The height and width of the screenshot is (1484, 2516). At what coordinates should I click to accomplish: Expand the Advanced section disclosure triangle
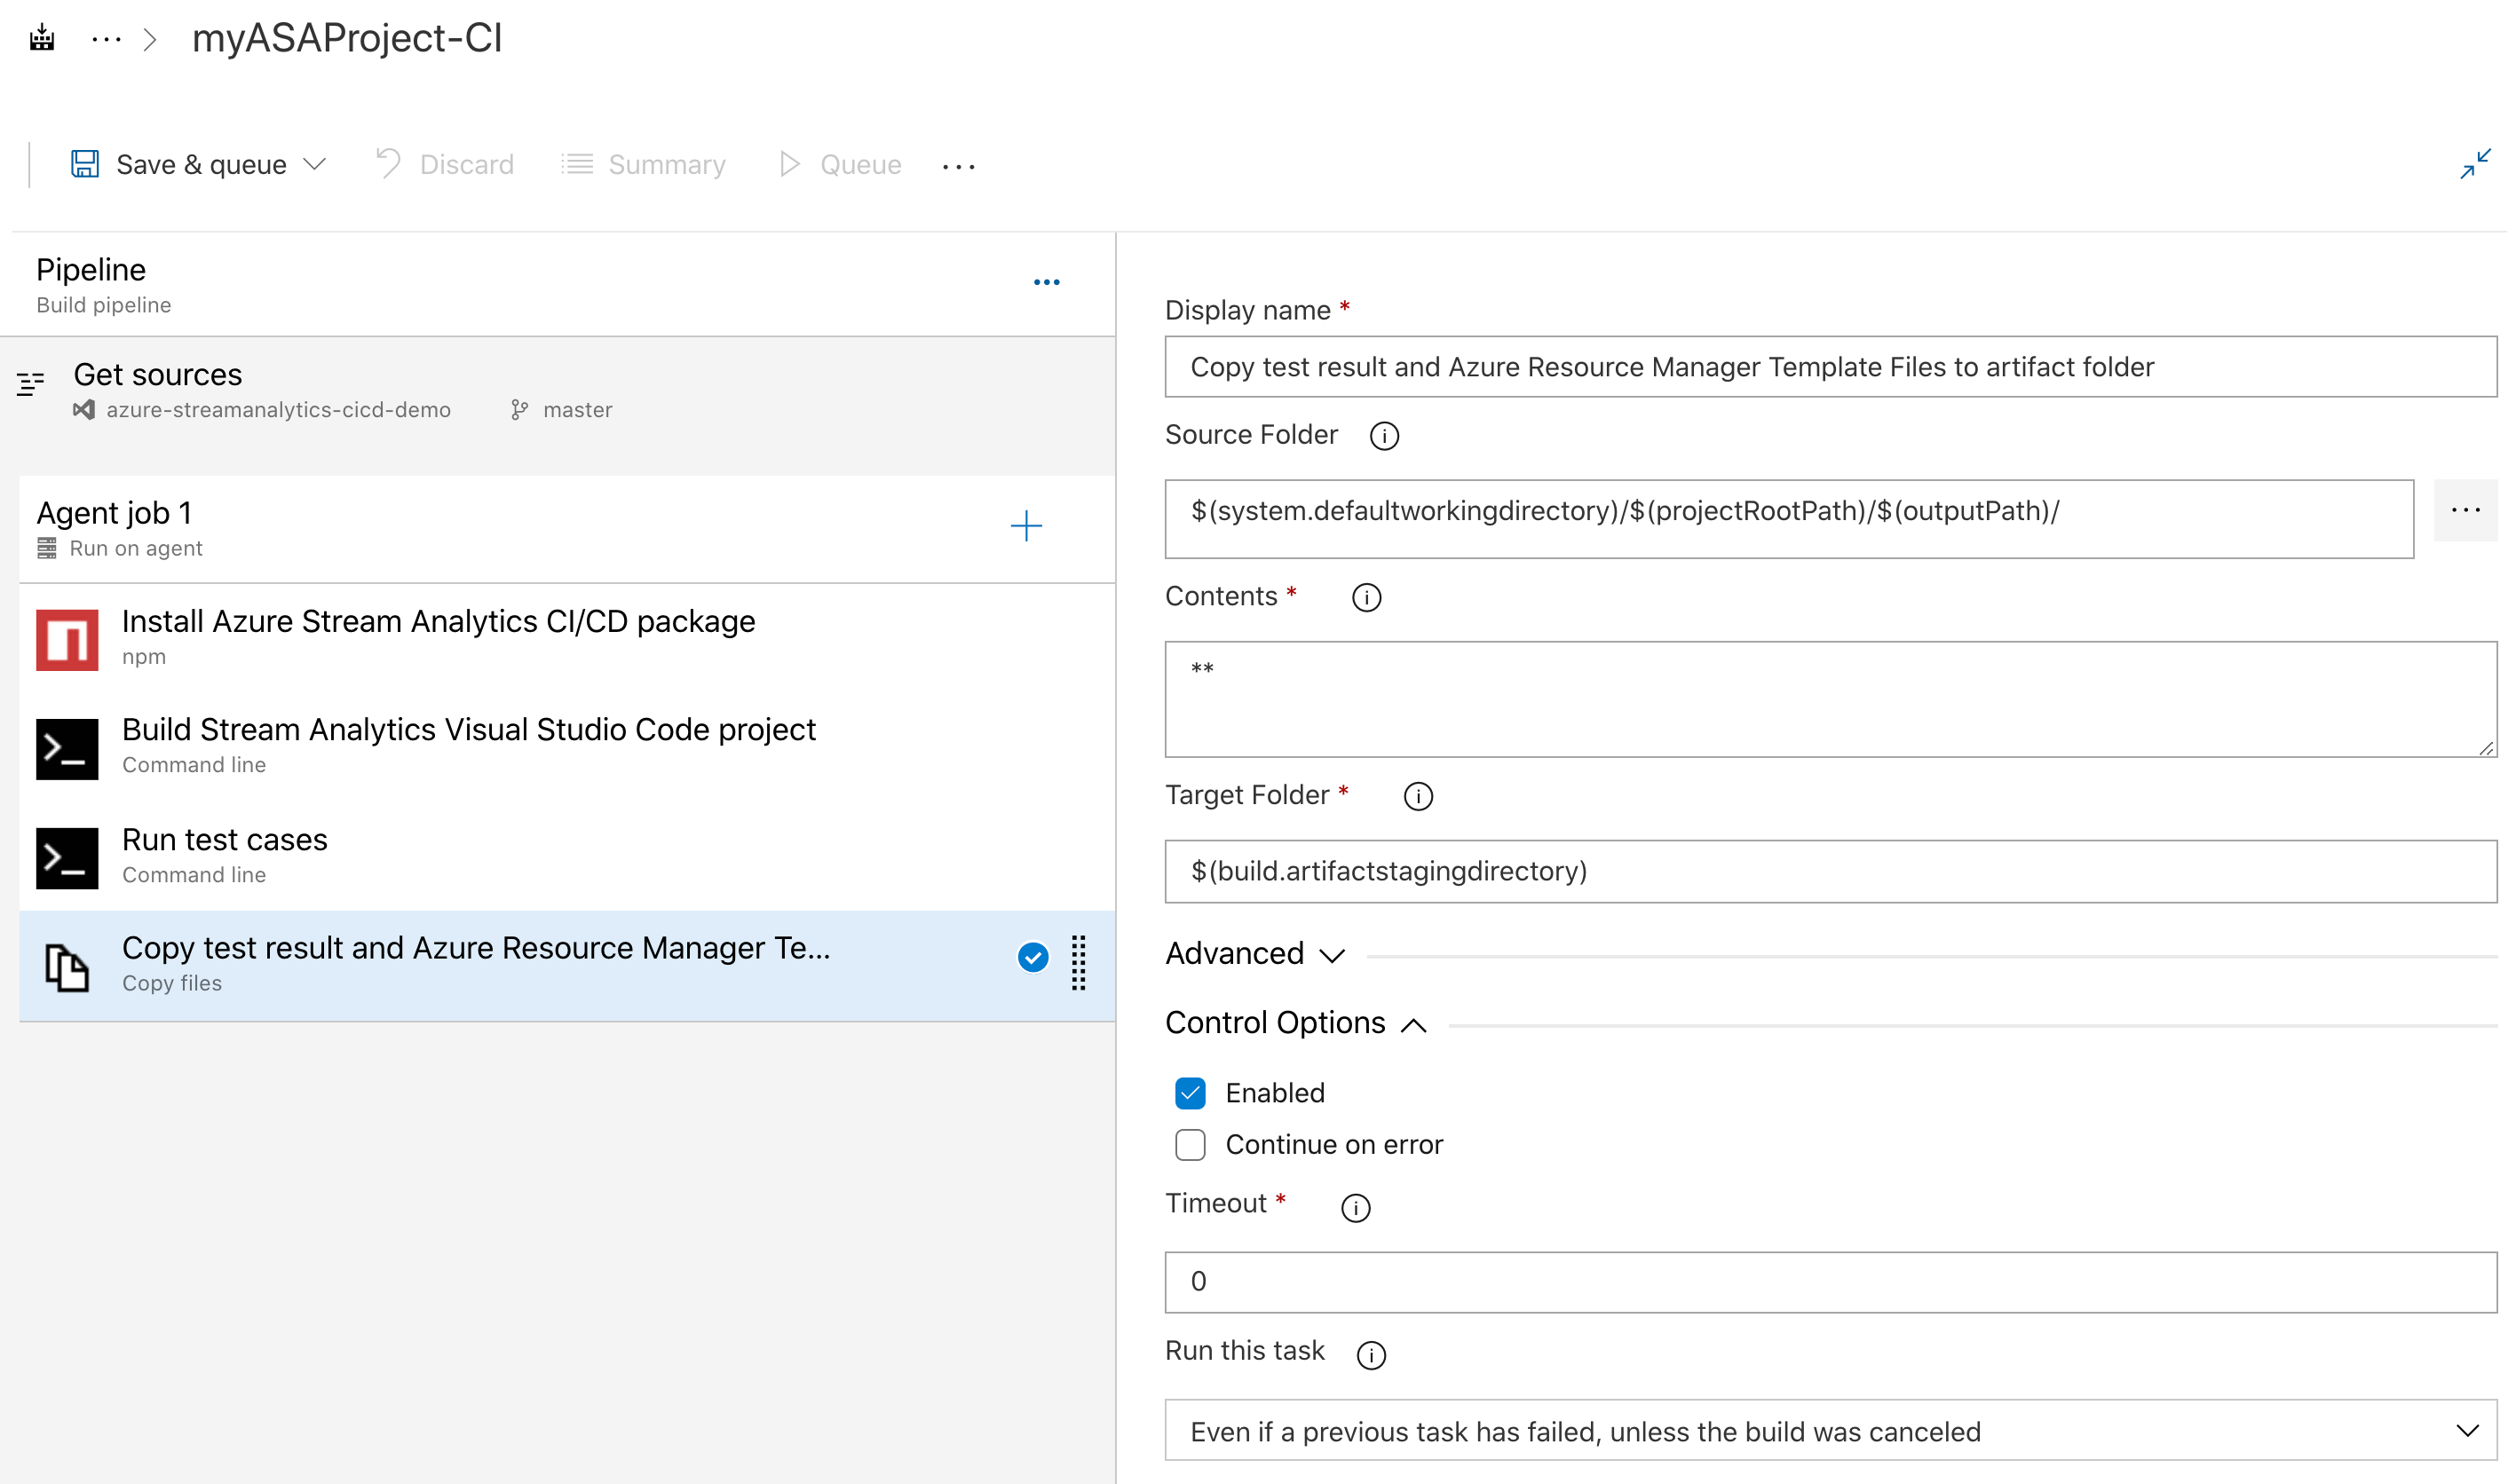click(1333, 954)
